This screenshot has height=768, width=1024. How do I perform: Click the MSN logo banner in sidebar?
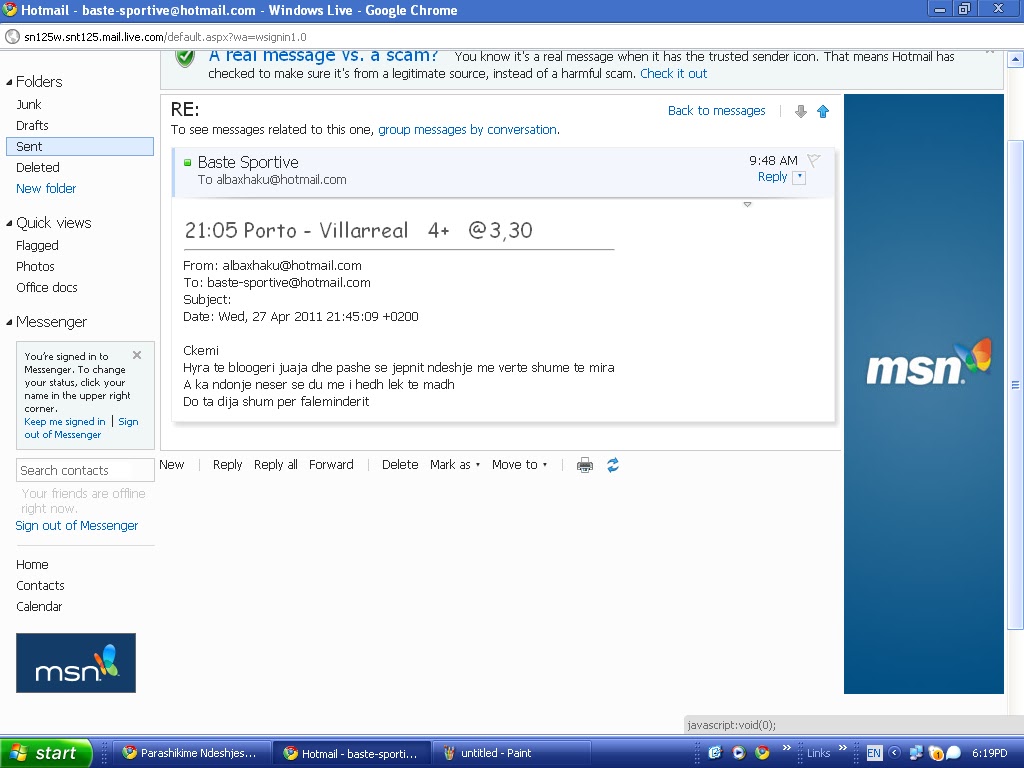coord(76,663)
